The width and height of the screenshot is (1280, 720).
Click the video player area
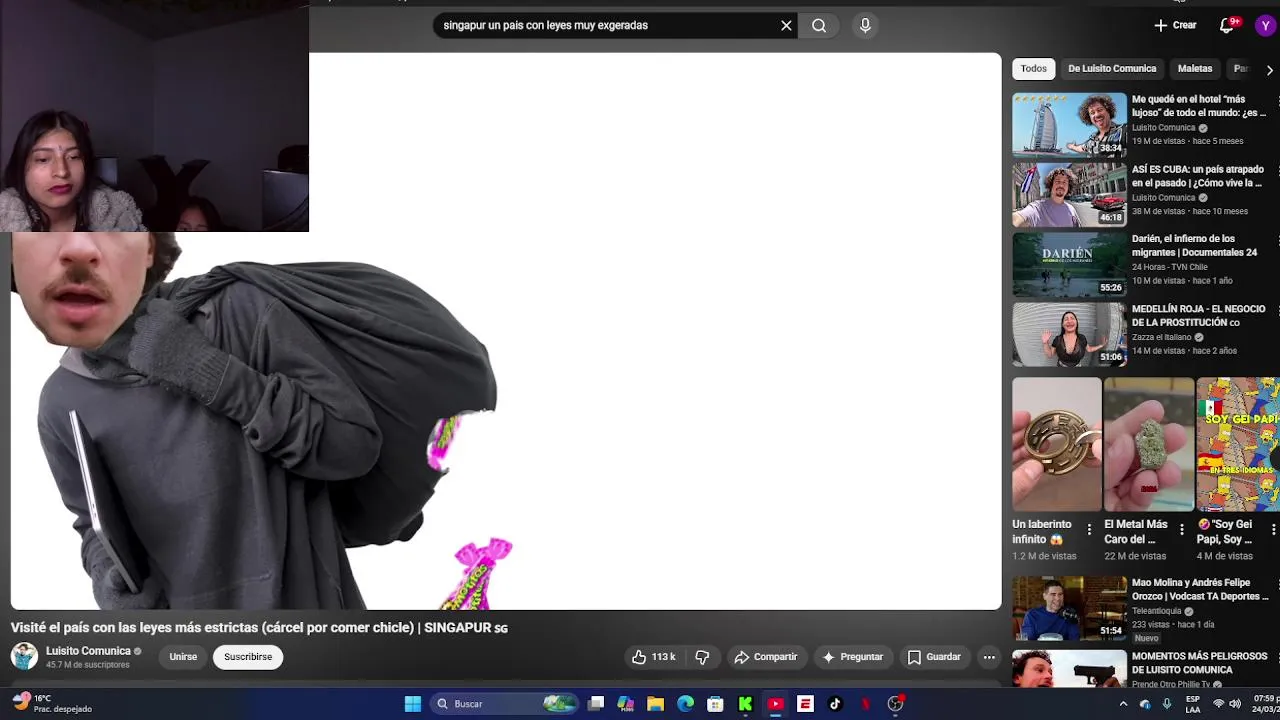click(x=505, y=331)
